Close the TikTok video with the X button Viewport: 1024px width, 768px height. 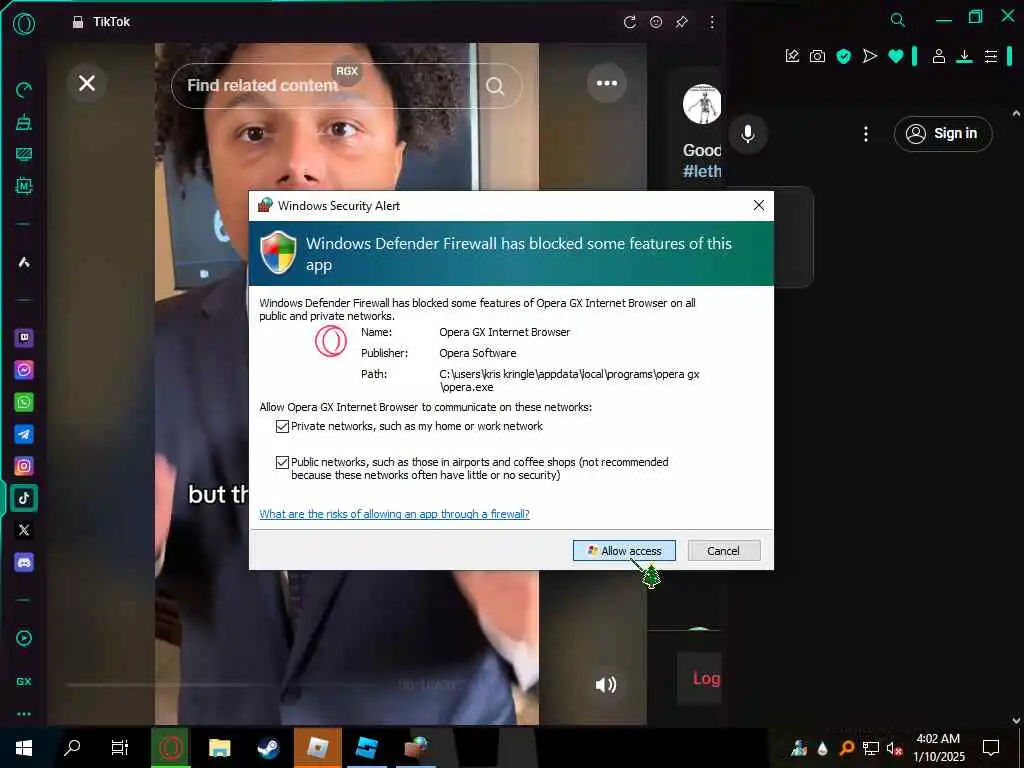87,83
